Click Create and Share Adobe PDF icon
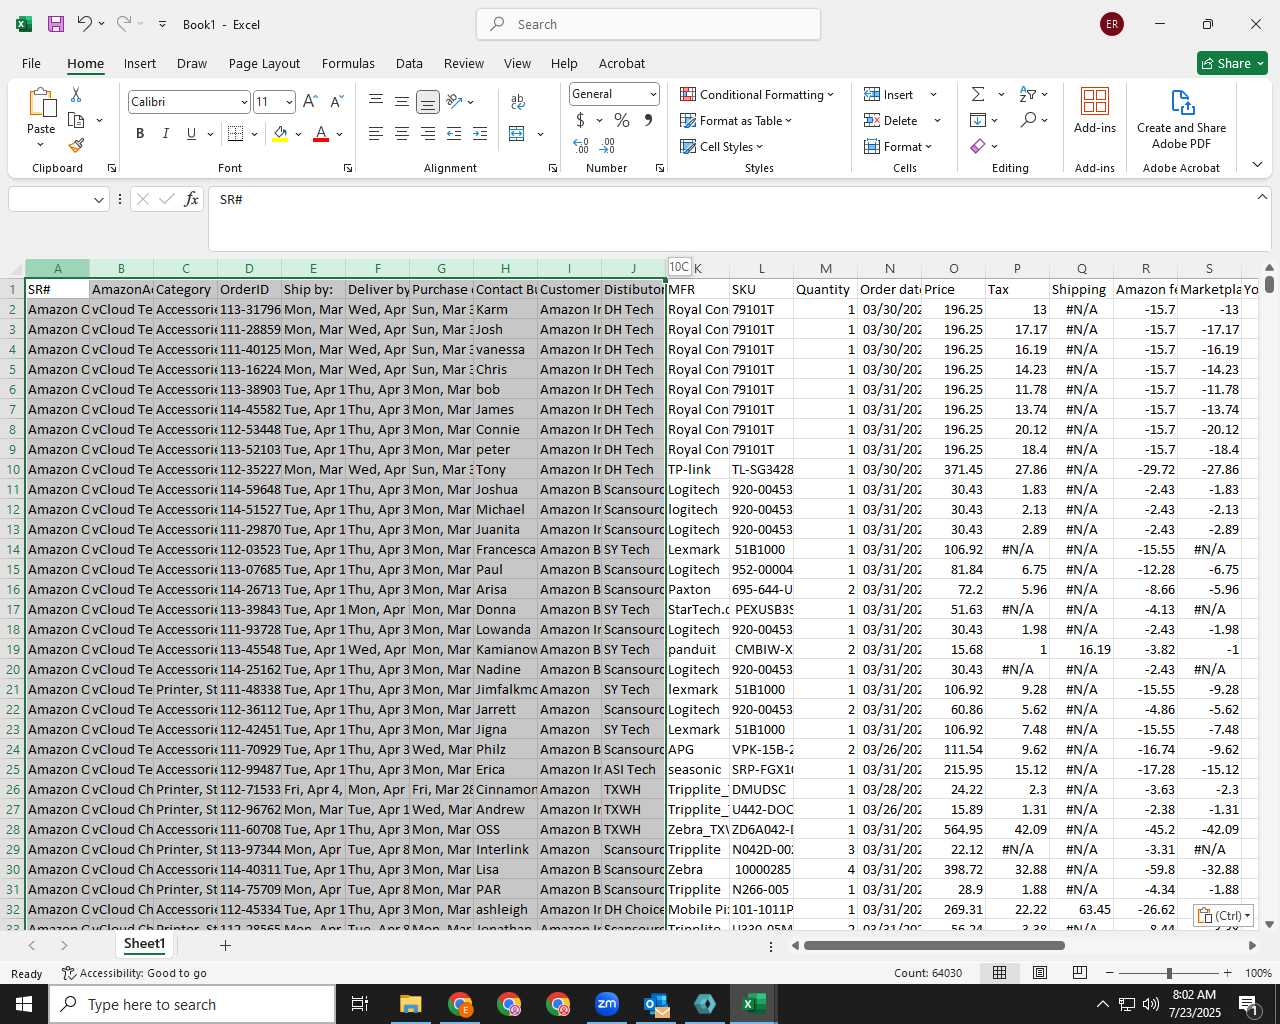Screen dimensions: 1280x1024 pos(1182,102)
